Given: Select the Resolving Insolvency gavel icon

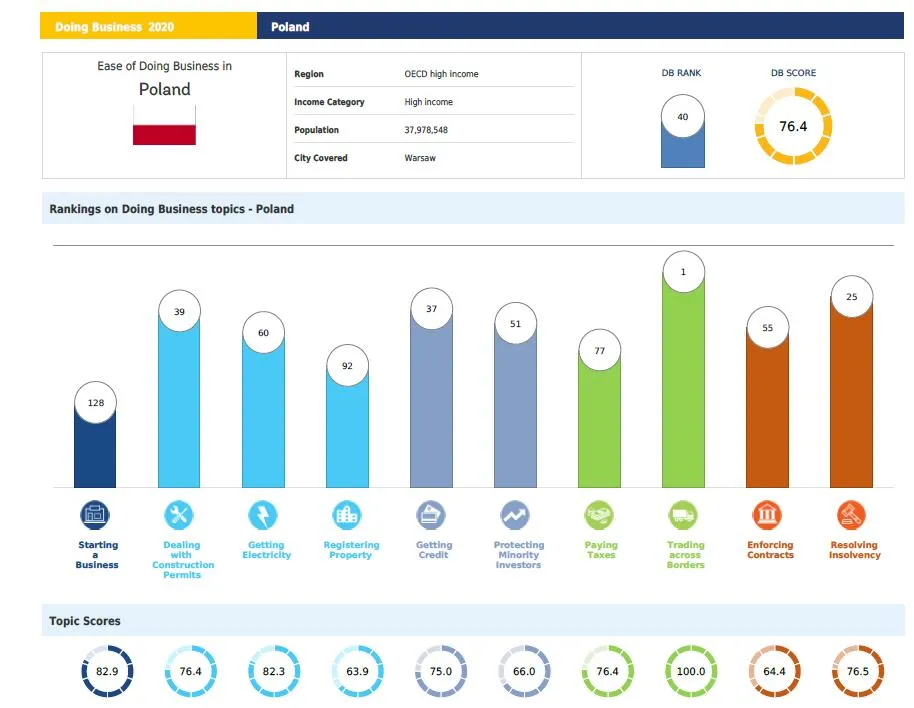Looking at the screenshot, I should click(851, 516).
